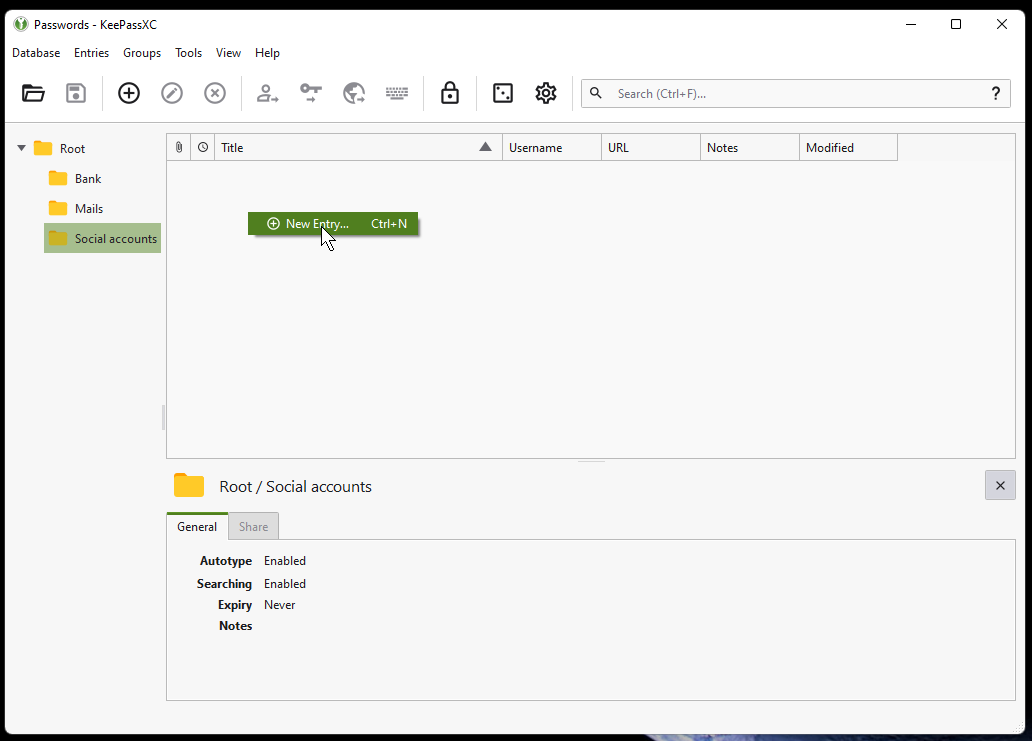Click the large group folder icon in details panel

[x=189, y=486]
